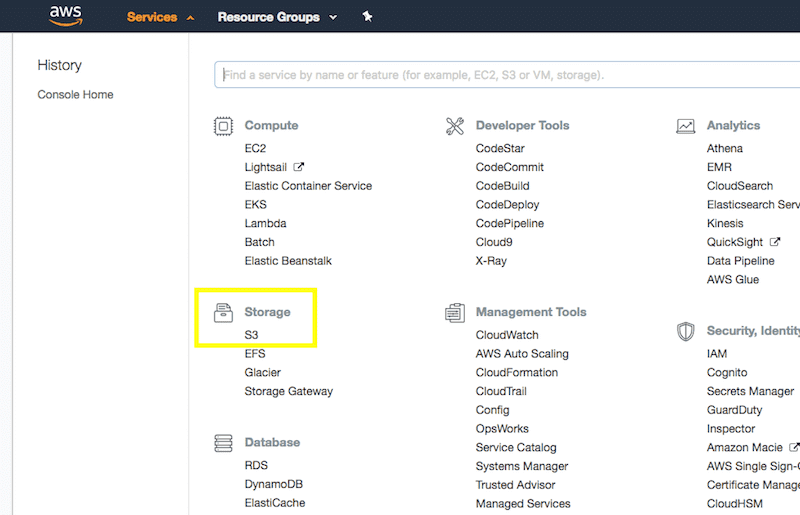Open Data Pipeline
This screenshot has width=800, height=515.
point(740,261)
